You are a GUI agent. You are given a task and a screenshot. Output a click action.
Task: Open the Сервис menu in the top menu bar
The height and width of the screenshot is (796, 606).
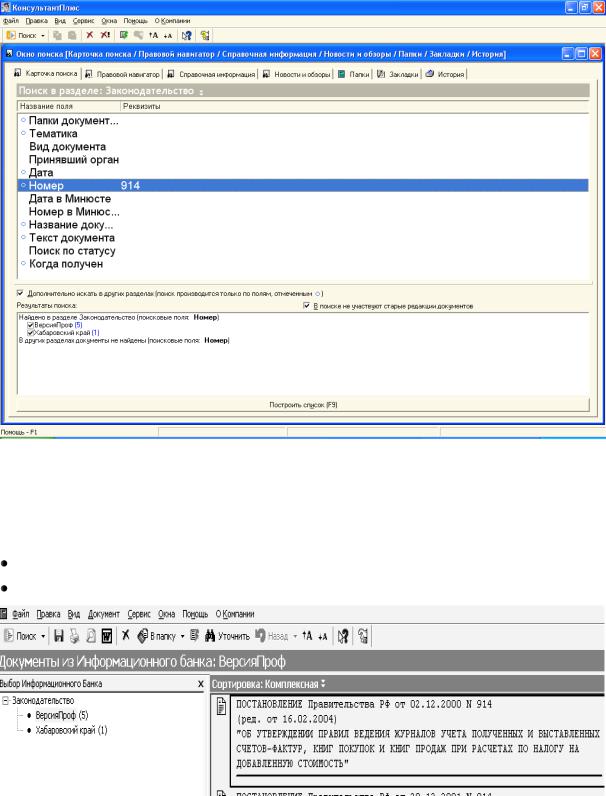click(x=83, y=21)
